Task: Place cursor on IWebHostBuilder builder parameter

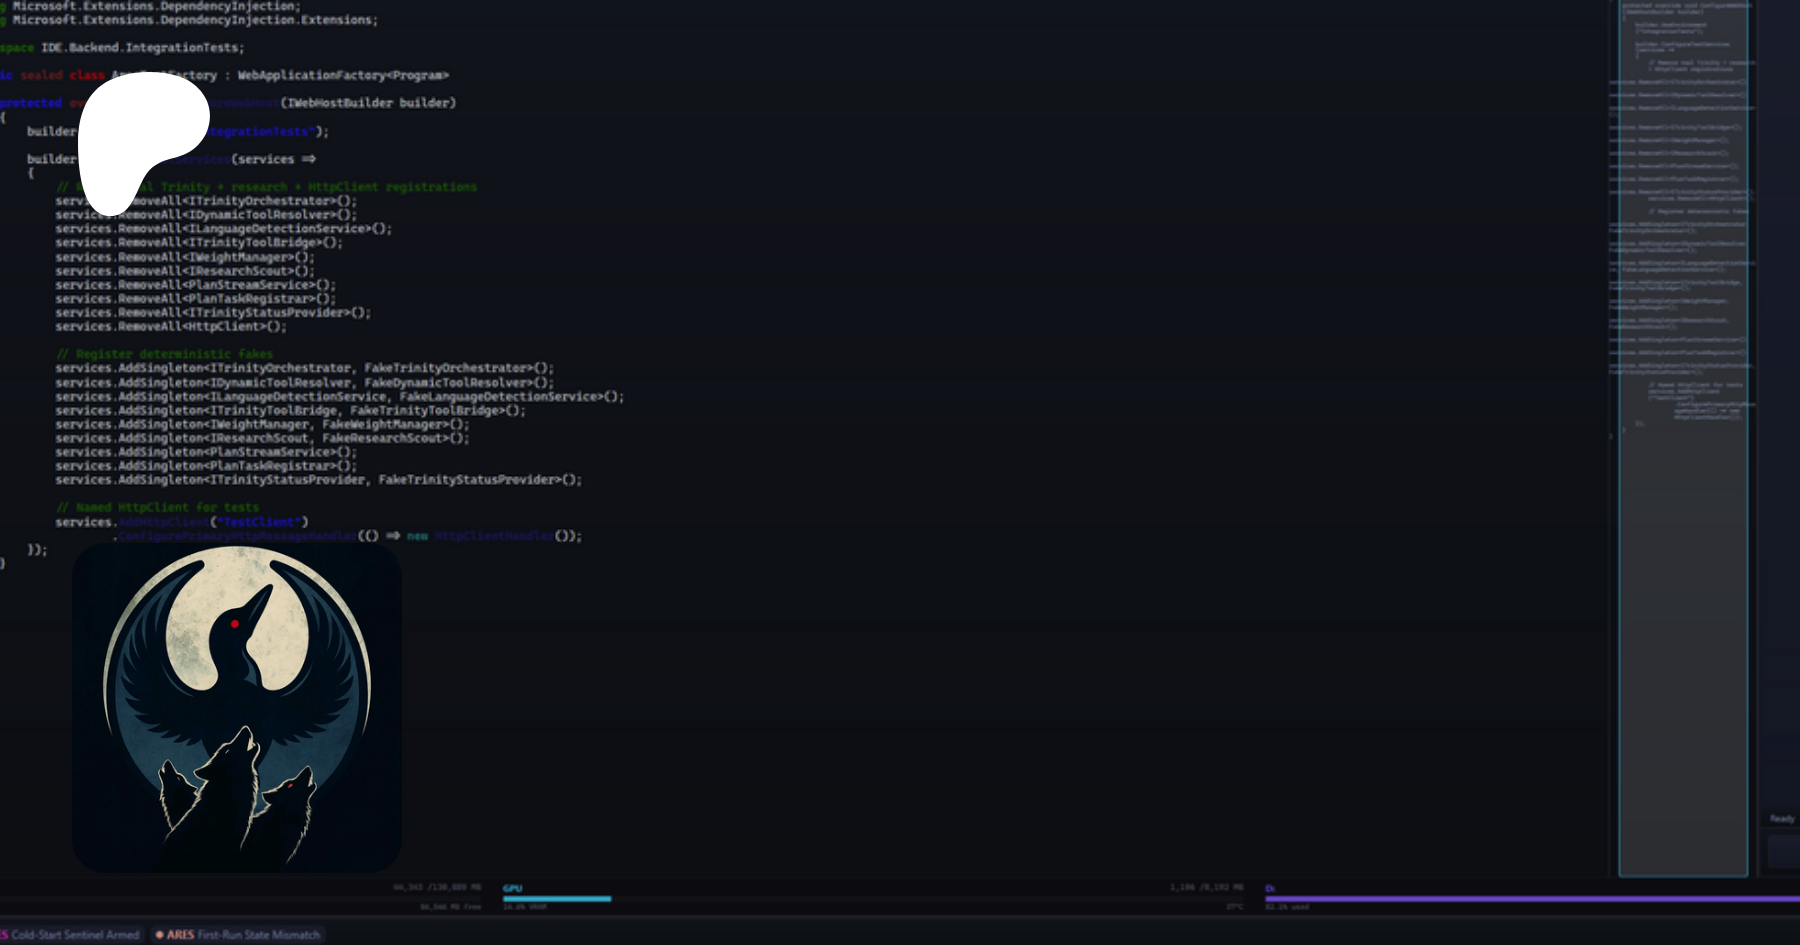Action: tap(370, 103)
